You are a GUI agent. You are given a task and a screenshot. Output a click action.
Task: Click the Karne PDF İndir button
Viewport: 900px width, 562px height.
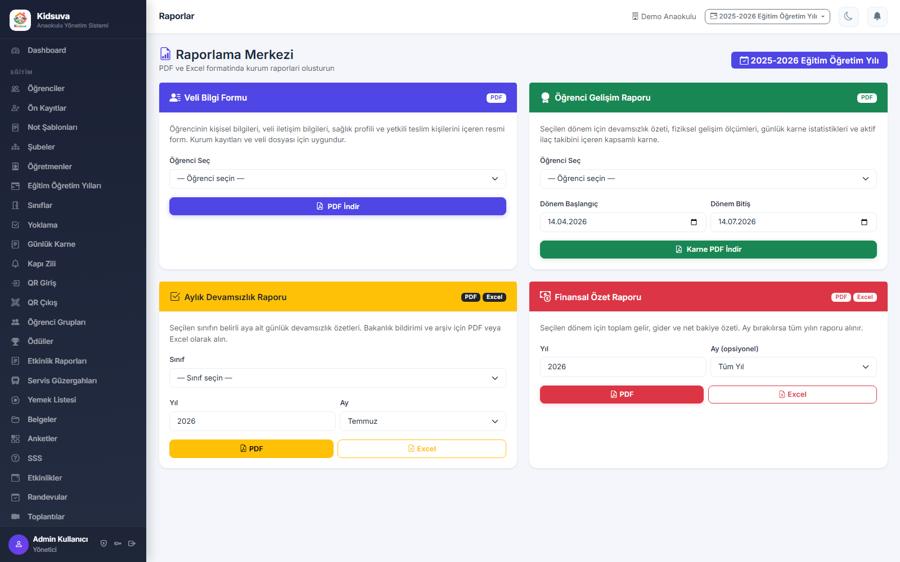[708, 249]
